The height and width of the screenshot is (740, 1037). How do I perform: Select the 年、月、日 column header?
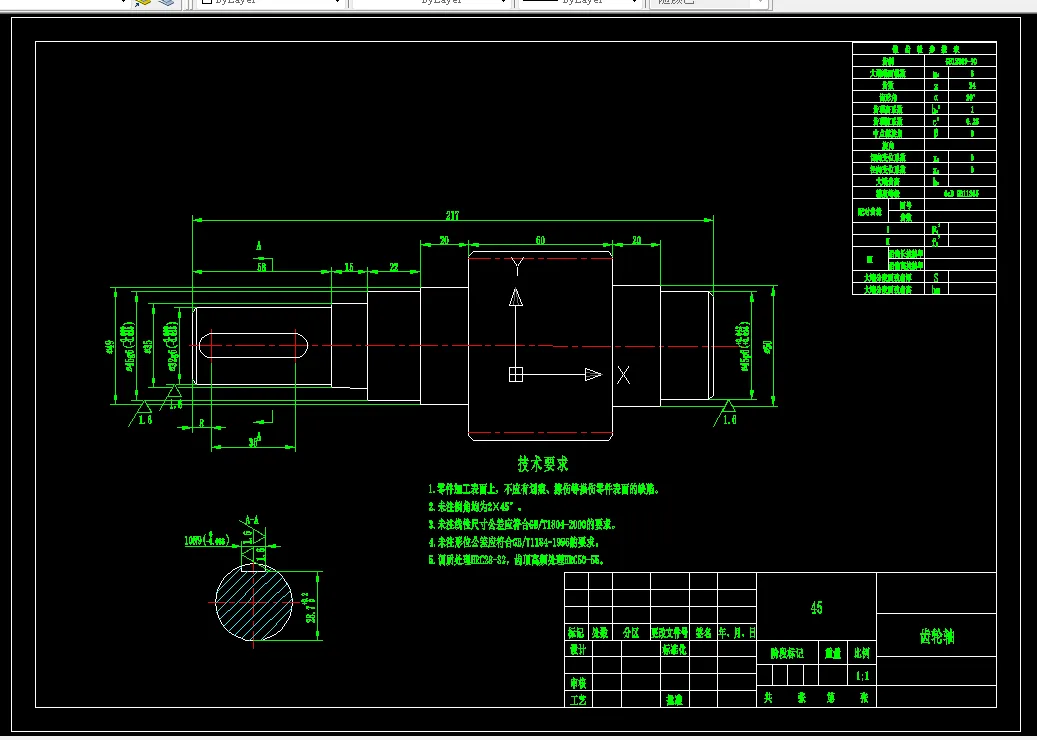737,633
